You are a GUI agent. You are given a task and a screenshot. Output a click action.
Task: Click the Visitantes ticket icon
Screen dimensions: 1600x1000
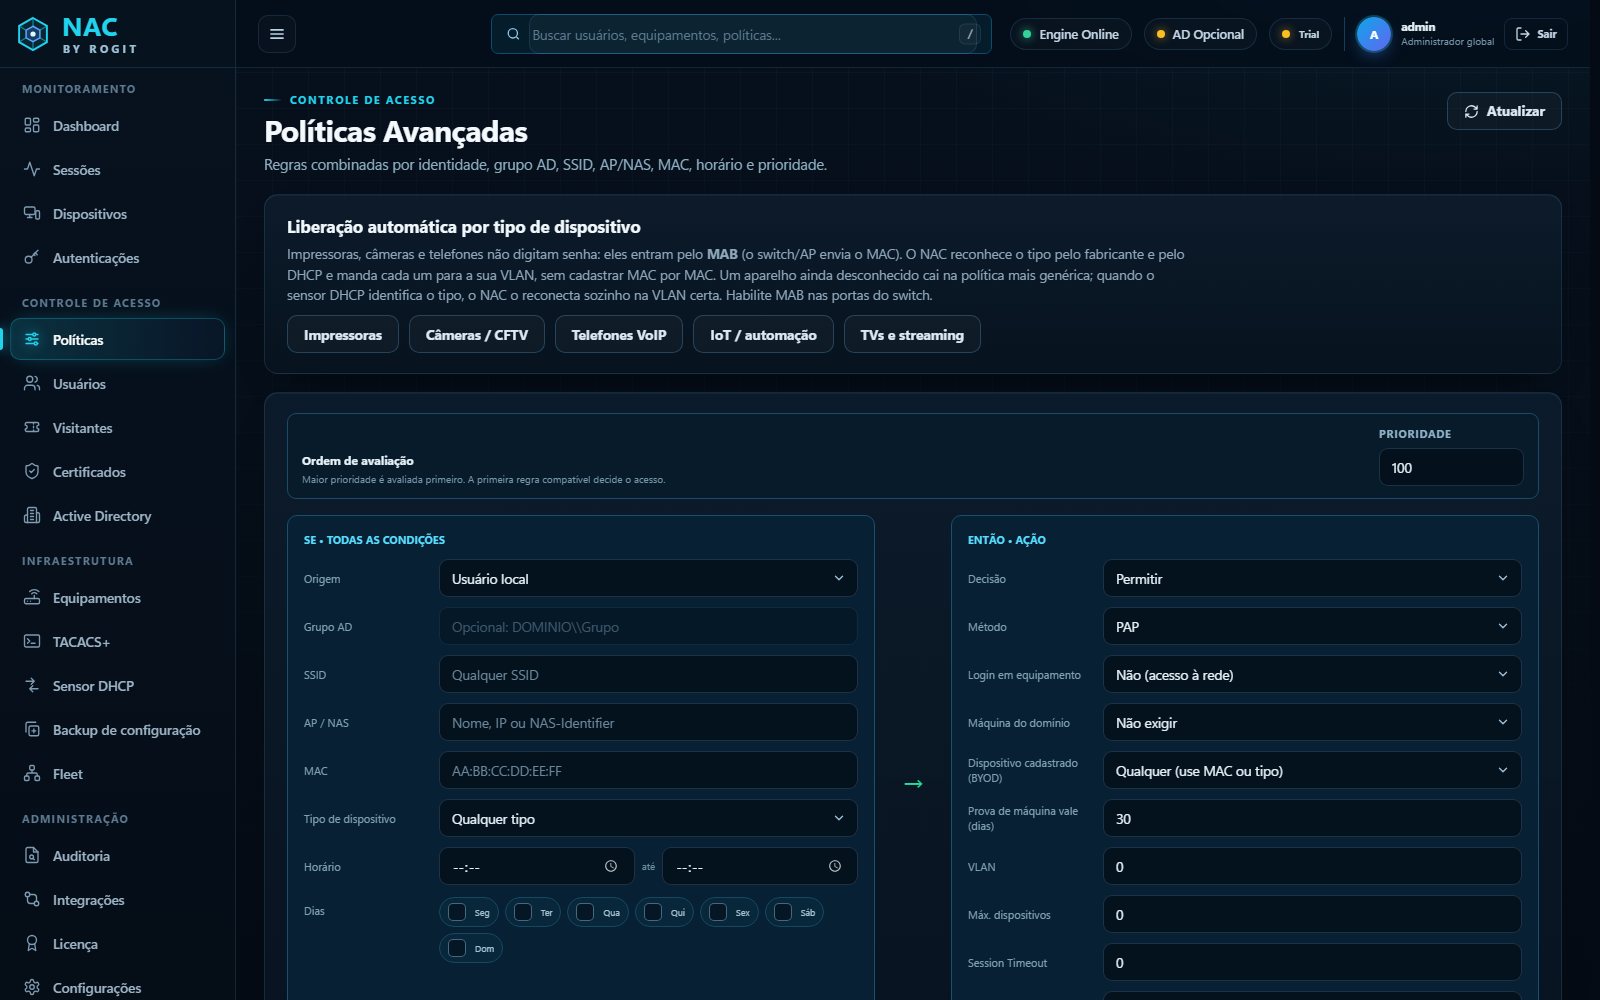(32, 428)
